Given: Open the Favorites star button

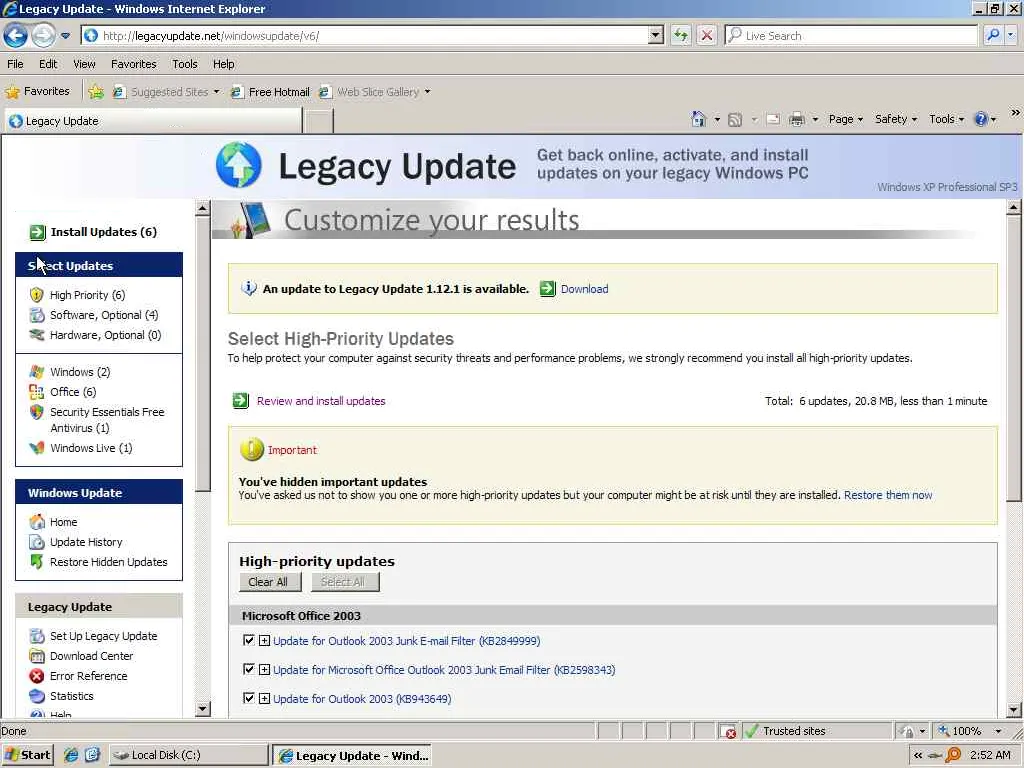Looking at the screenshot, I should [x=38, y=91].
